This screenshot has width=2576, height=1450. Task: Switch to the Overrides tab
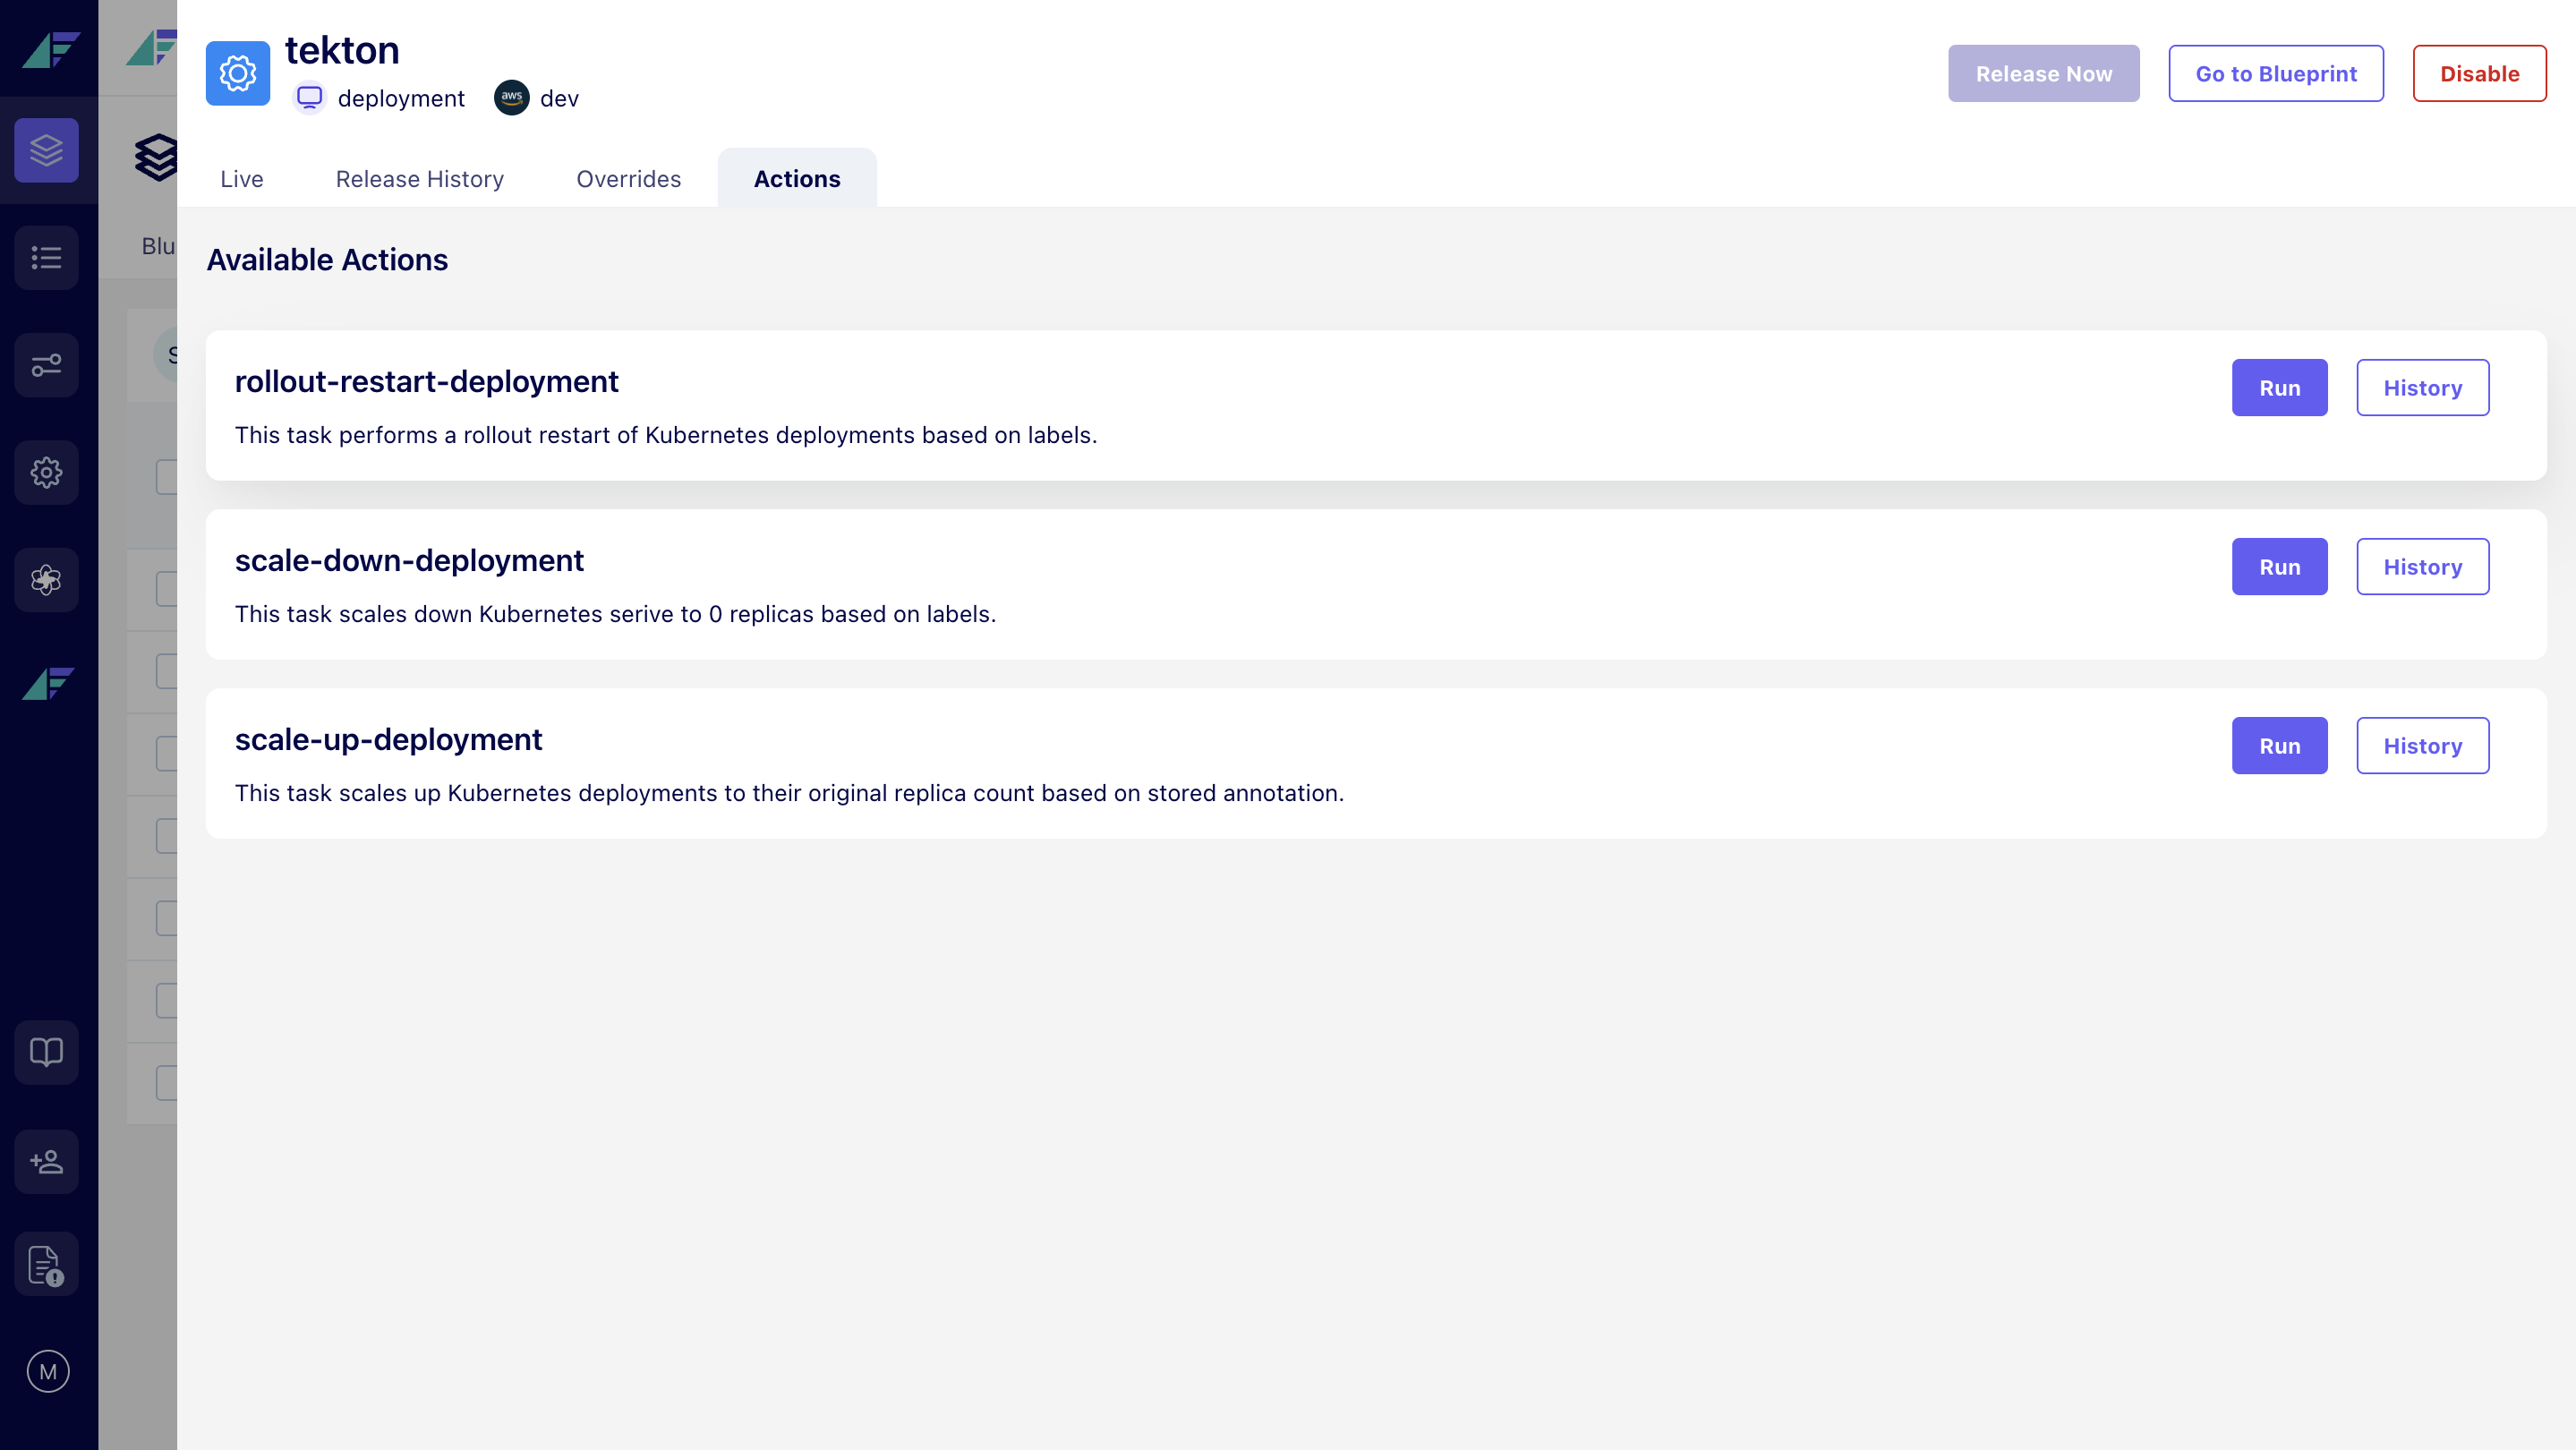628,179
